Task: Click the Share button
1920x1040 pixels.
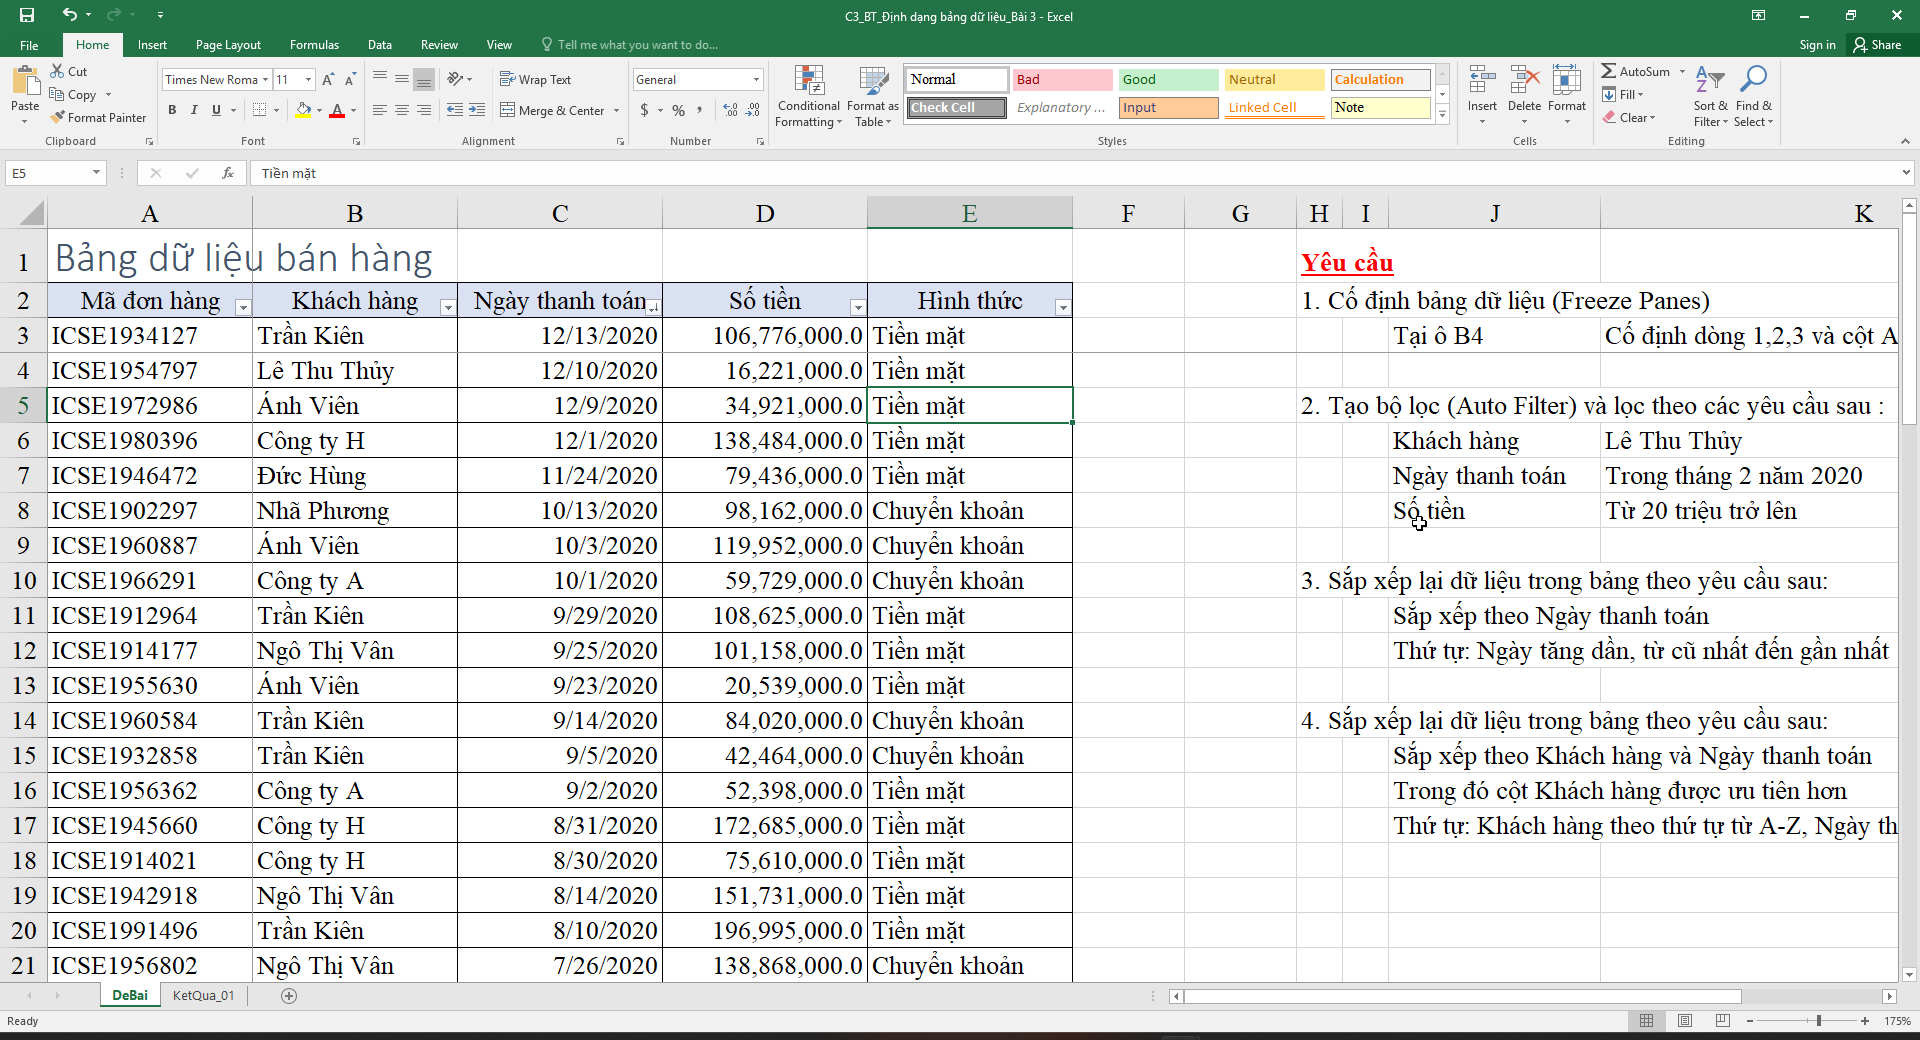Action: tap(1877, 45)
